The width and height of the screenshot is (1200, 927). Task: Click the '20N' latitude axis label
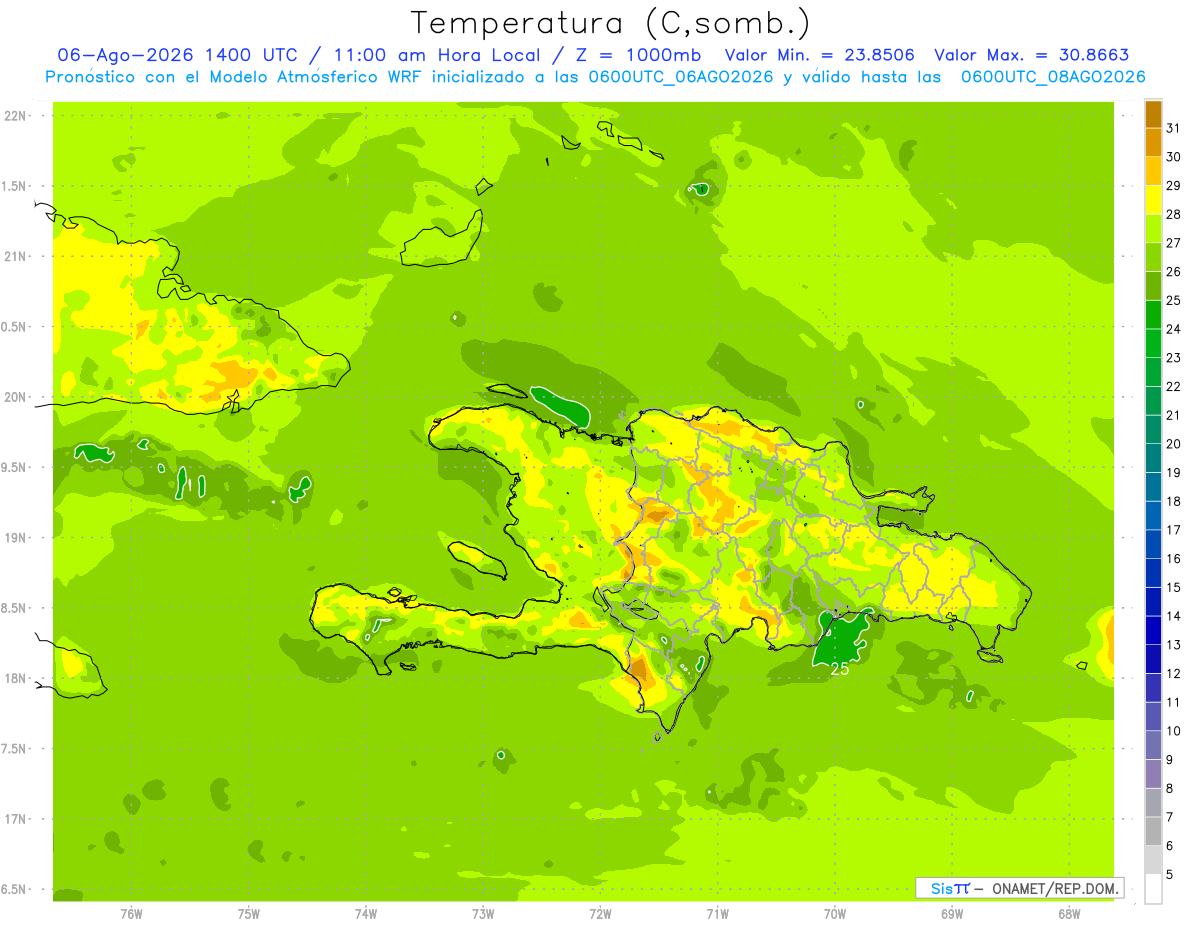click(14, 397)
